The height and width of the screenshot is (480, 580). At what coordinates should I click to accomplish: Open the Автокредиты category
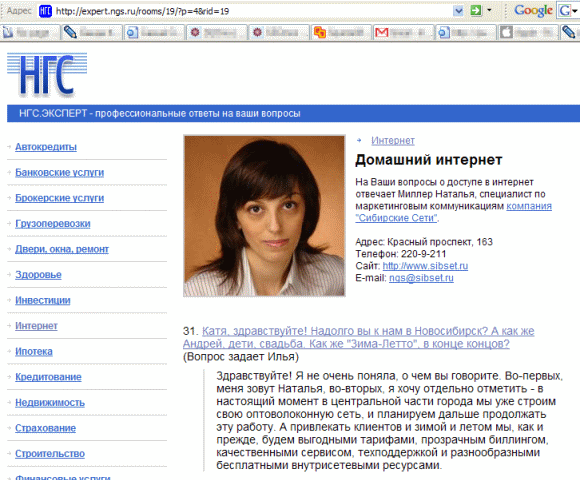click(46, 147)
